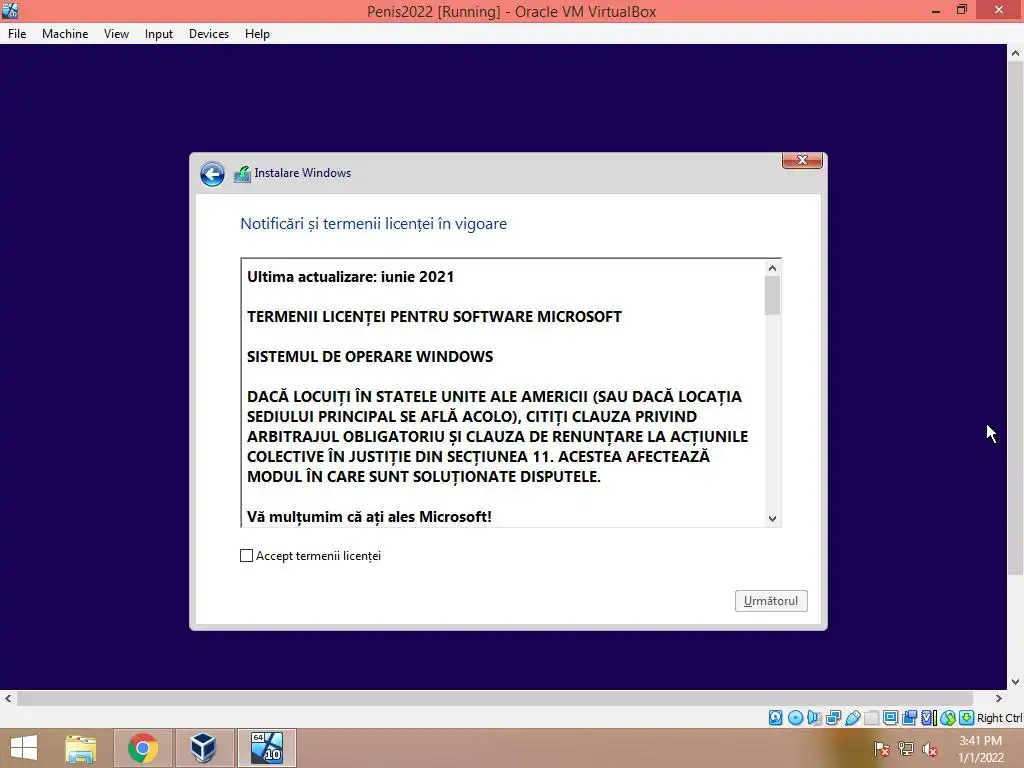Open the Input menu
This screenshot has height=768, width=1024.
click(159, 34)
